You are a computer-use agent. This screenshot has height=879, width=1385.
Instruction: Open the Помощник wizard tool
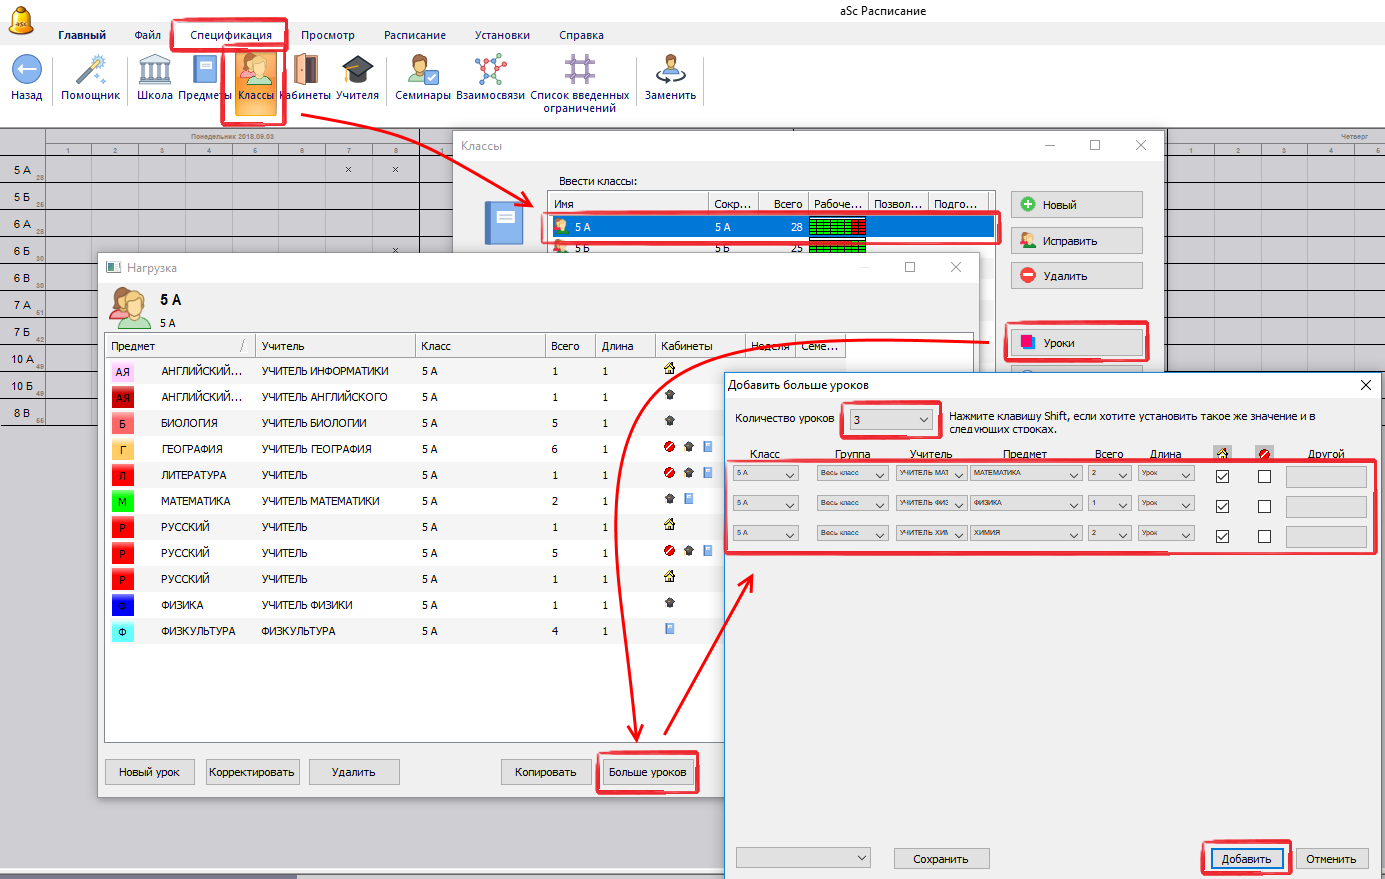point(90,71)
